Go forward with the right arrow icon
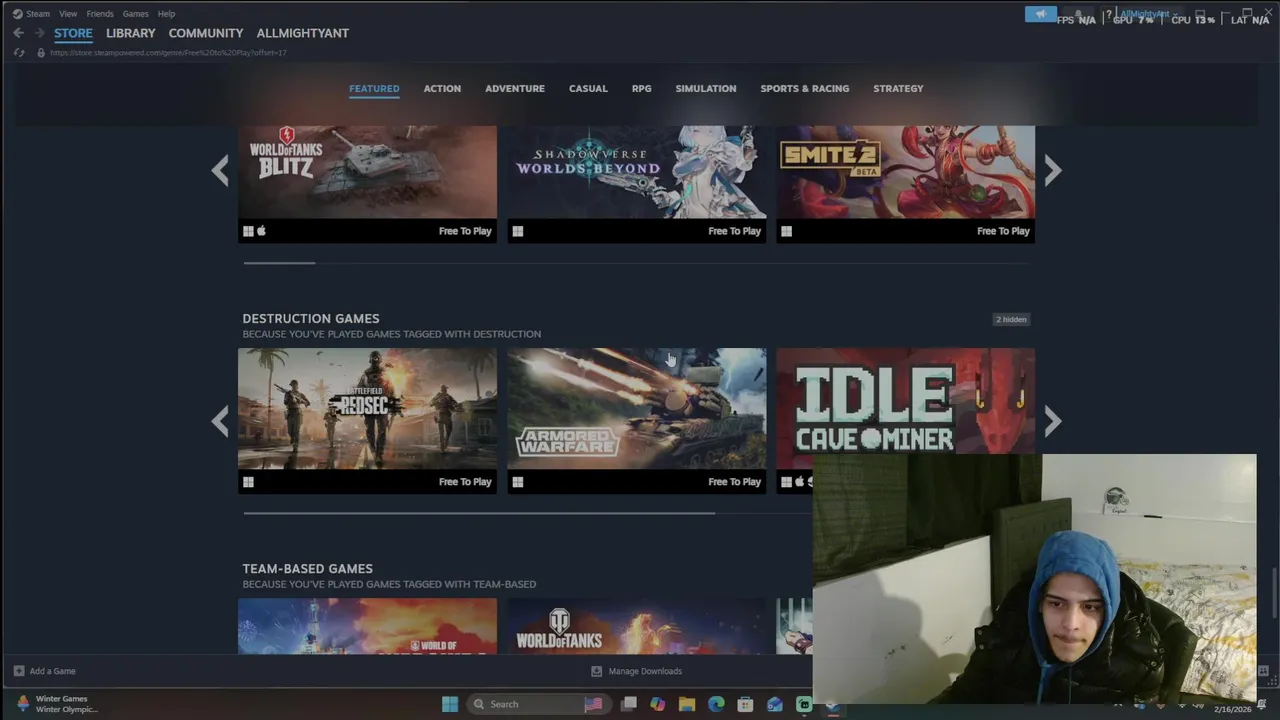This screenshot has height=720, width=1280. (x=40, y=33)
